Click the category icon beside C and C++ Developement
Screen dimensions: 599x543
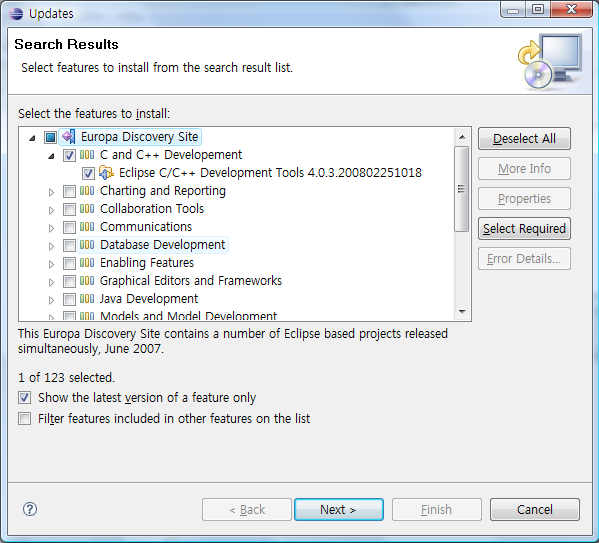pyautogui.click(x=87, y=155)
